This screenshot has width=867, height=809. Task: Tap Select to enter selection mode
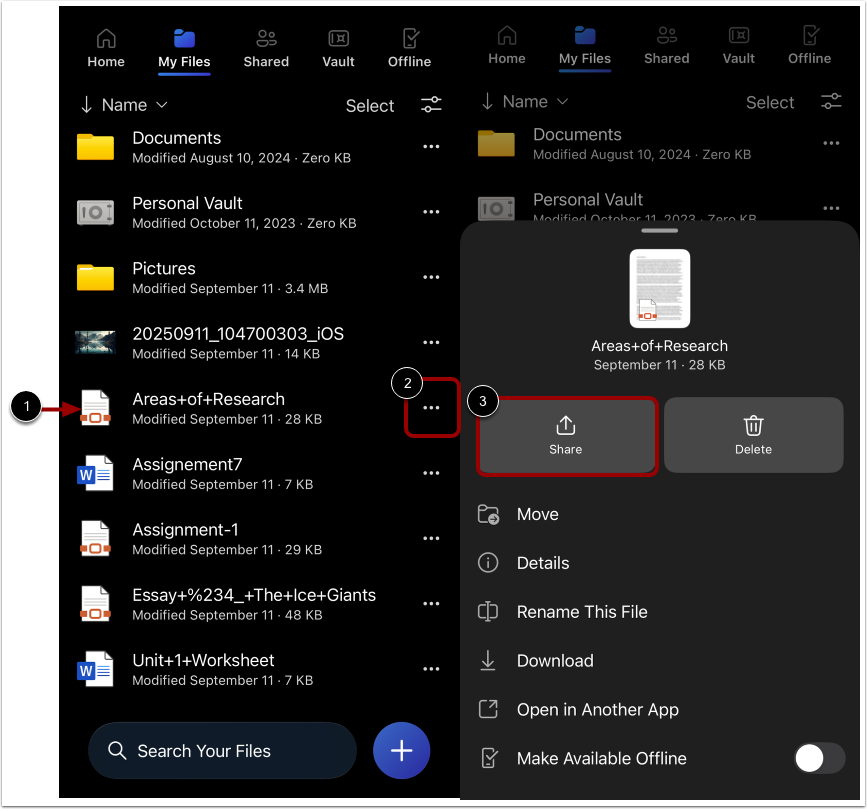[369, 105]
